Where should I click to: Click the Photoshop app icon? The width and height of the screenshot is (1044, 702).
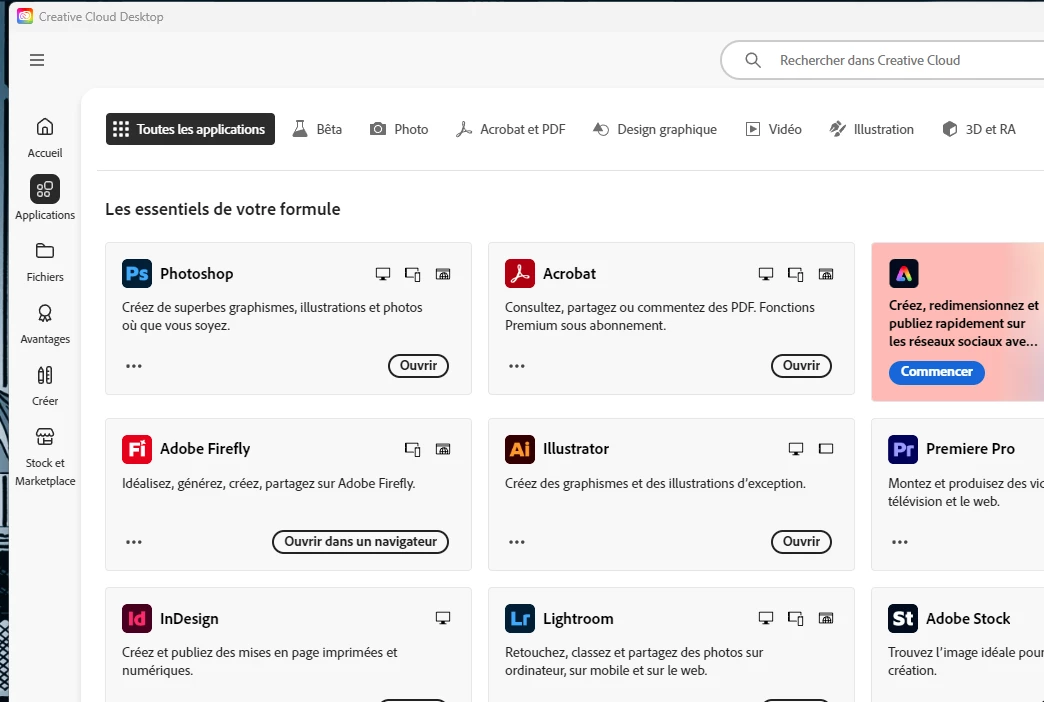136,274
